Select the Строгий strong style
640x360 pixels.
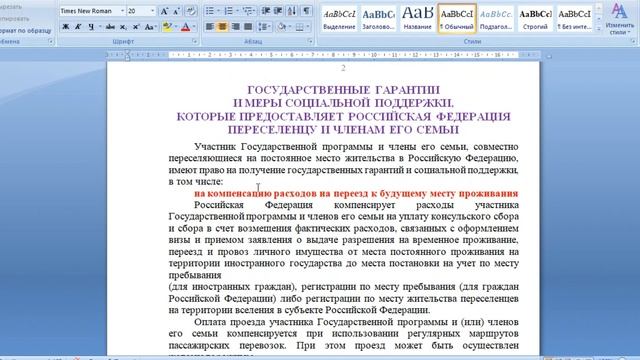tap(535, 19)
